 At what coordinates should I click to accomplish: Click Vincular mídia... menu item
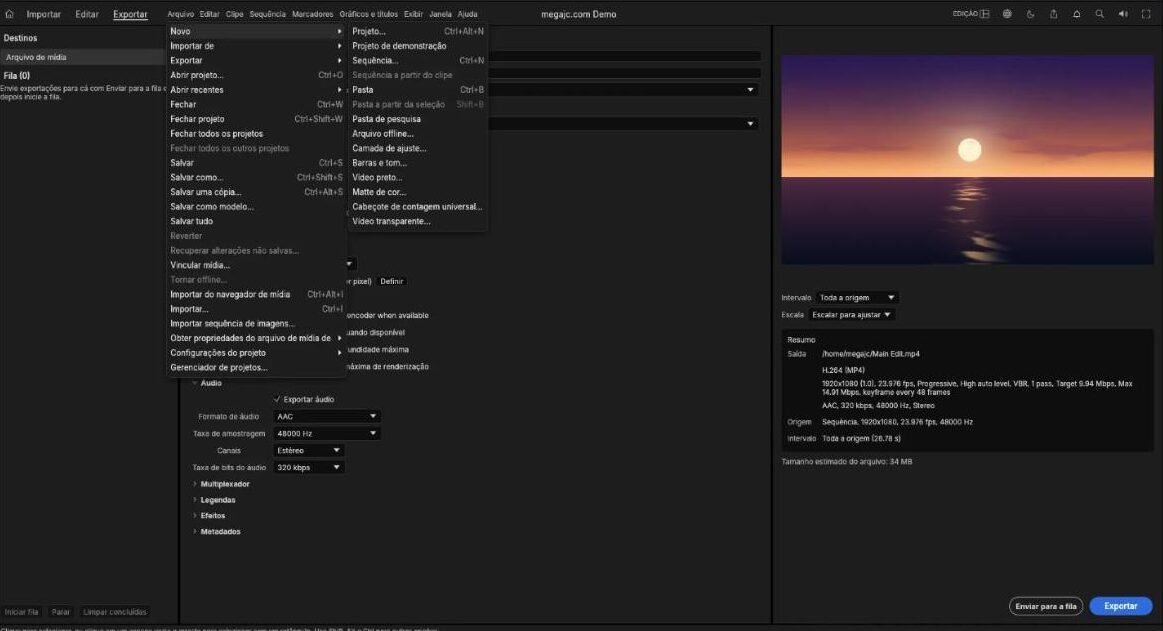click(x=256, y=265)
